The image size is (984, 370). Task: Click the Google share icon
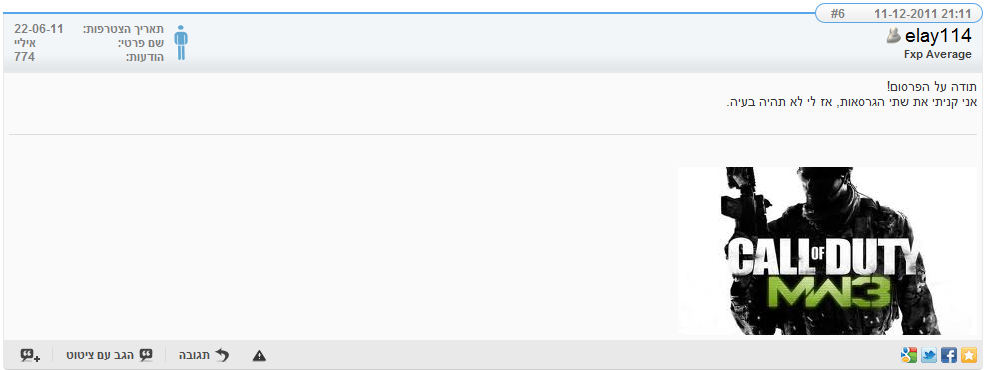[909, 356]
